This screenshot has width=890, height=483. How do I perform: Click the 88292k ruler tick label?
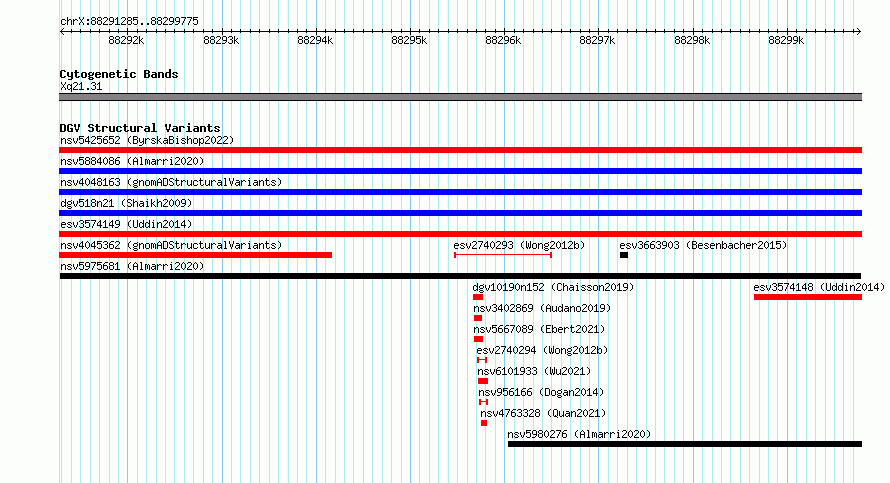click(x=127, y=40)
